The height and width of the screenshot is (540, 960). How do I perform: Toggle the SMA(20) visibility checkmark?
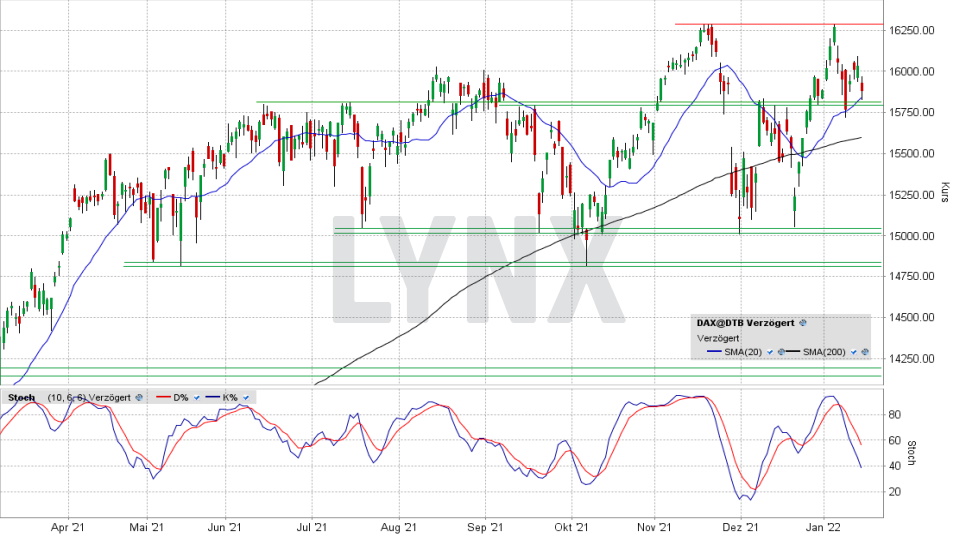(769, 353)
